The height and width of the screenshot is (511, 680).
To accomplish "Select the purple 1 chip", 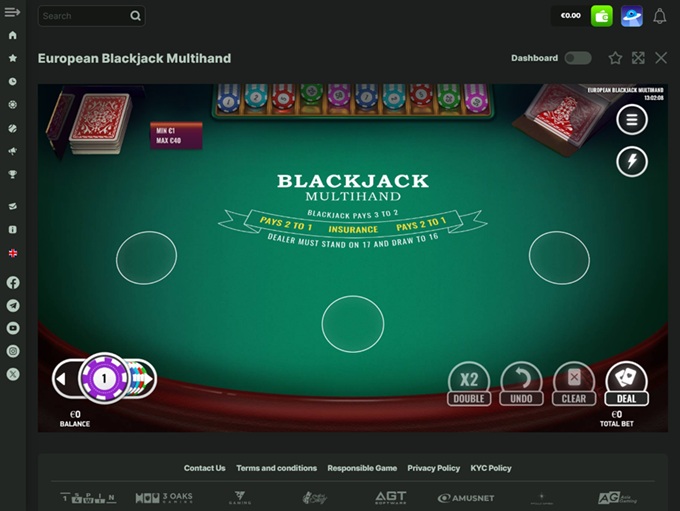I will pyautogui.click(x=104, y=379).
